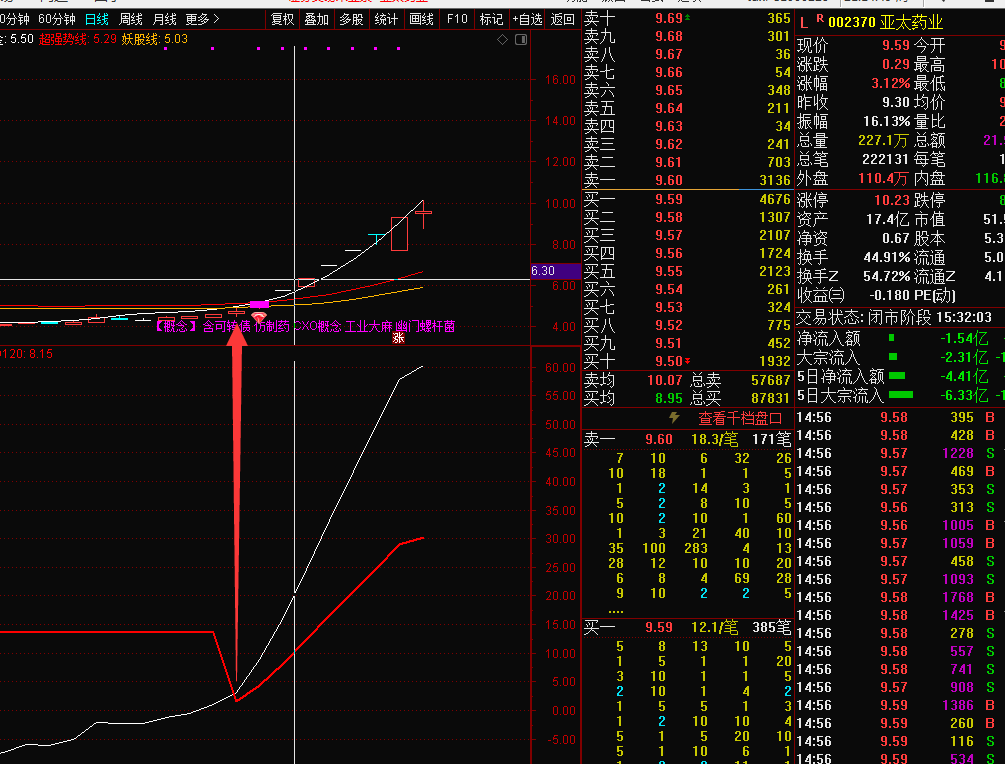Click the stock code 002370

(x=851, y=22)
